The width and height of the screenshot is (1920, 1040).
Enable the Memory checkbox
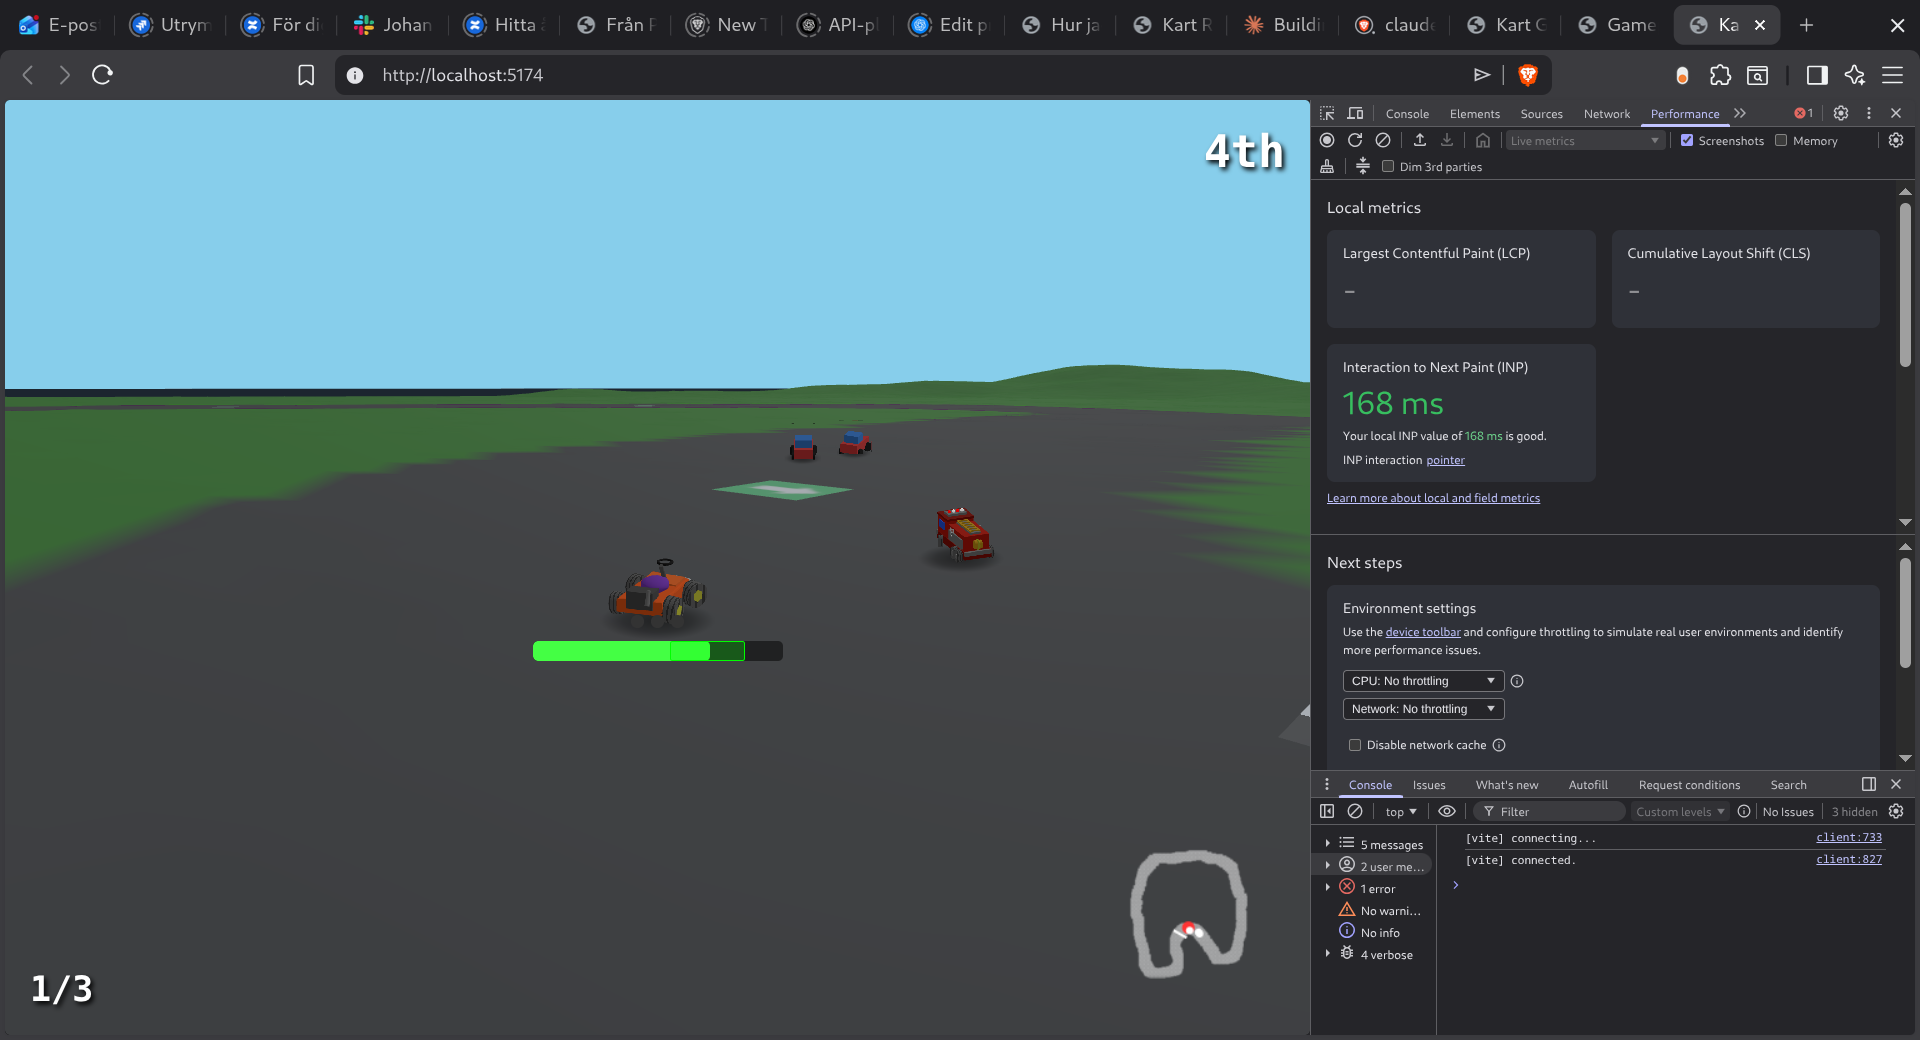[x=1781, y=140]
